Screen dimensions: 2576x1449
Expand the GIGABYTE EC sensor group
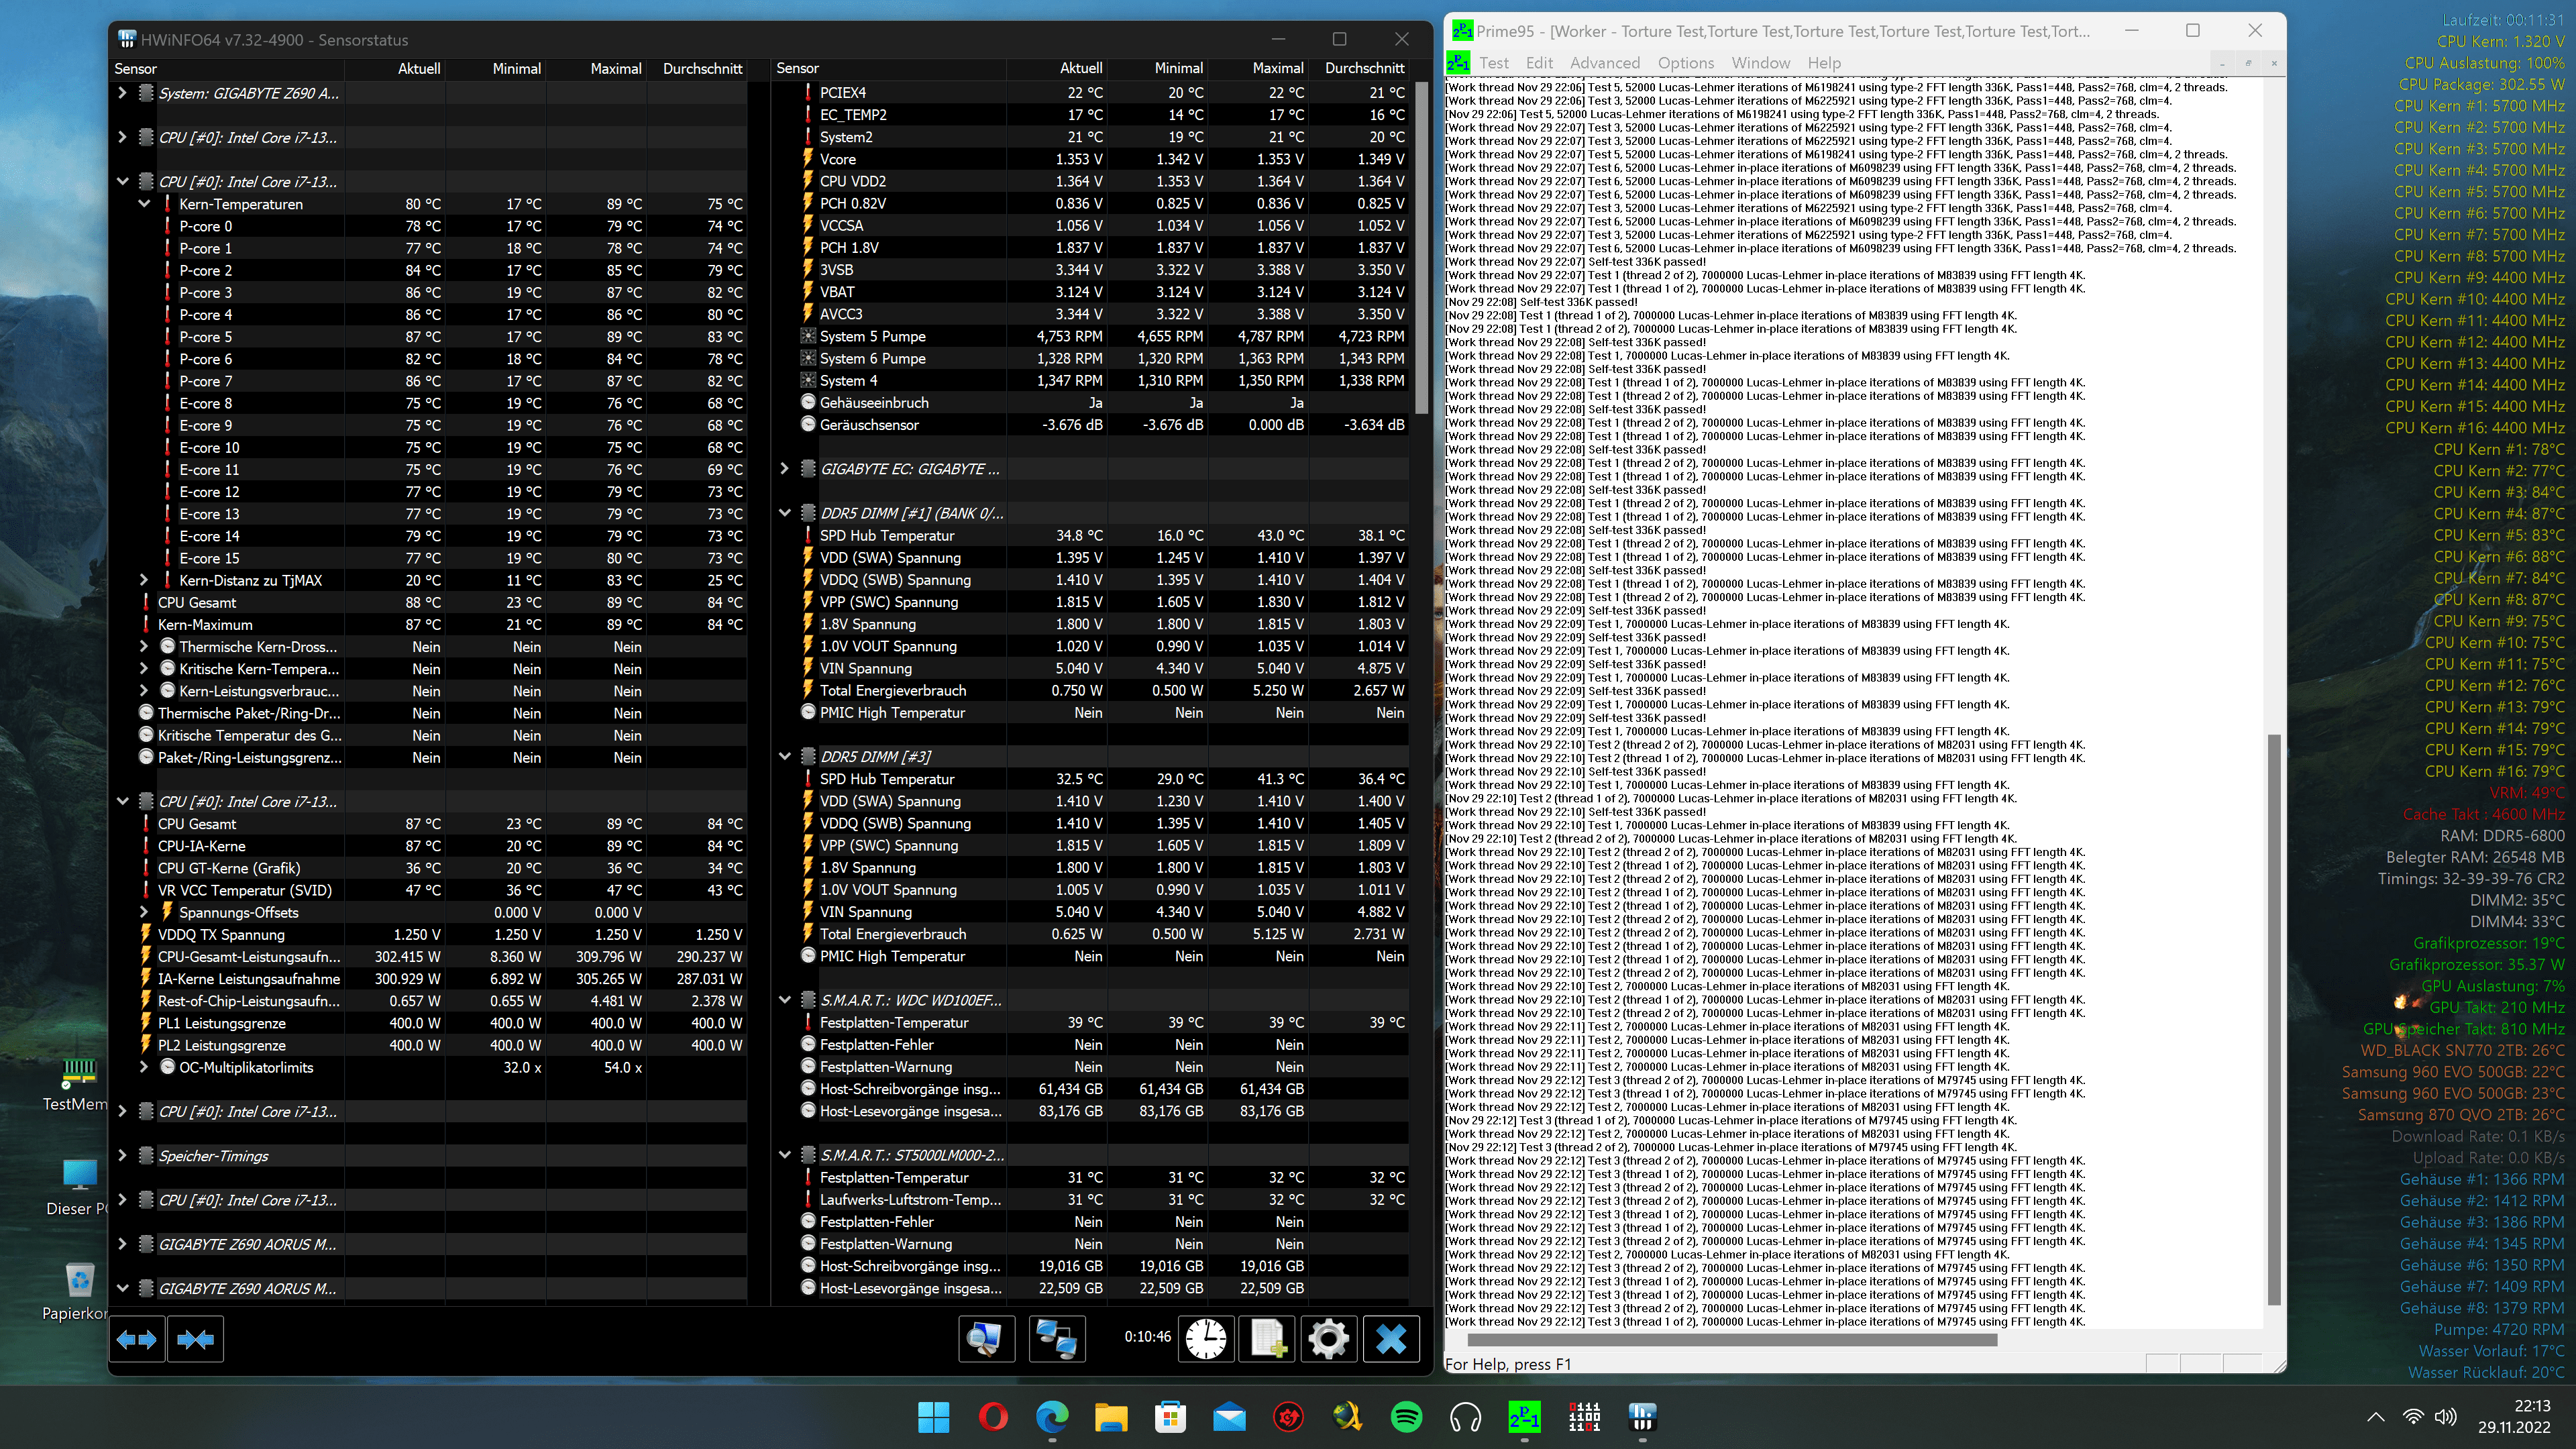point(785,469)
